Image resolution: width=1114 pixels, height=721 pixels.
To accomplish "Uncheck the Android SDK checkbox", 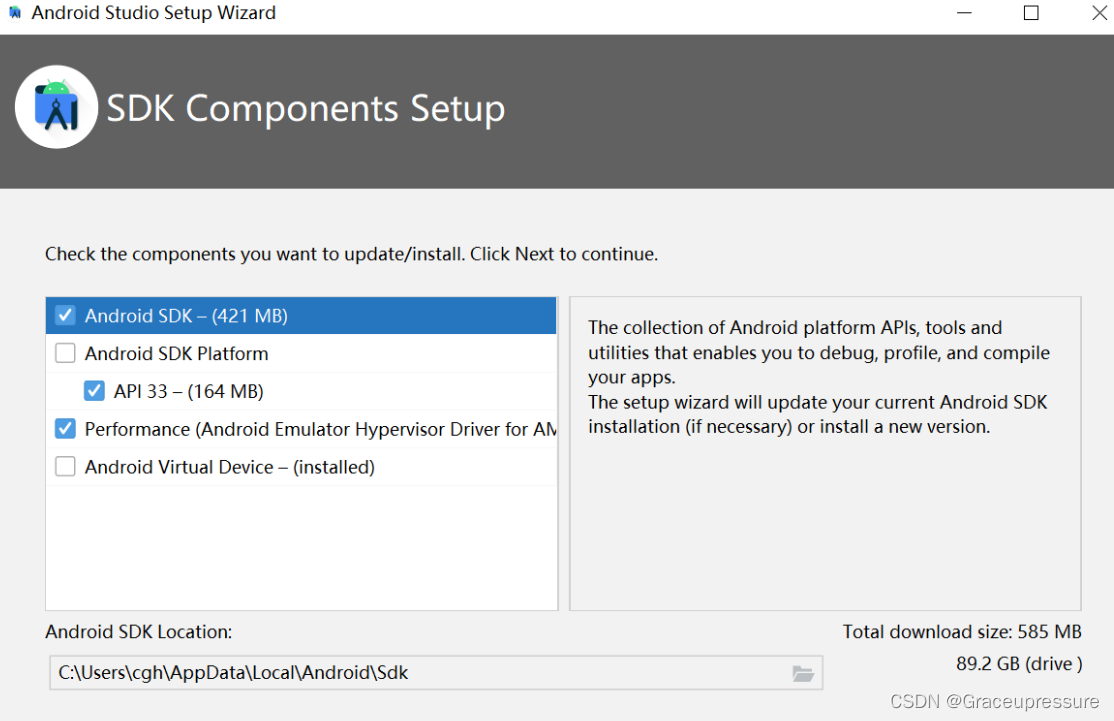I will (x=65, y=315).
